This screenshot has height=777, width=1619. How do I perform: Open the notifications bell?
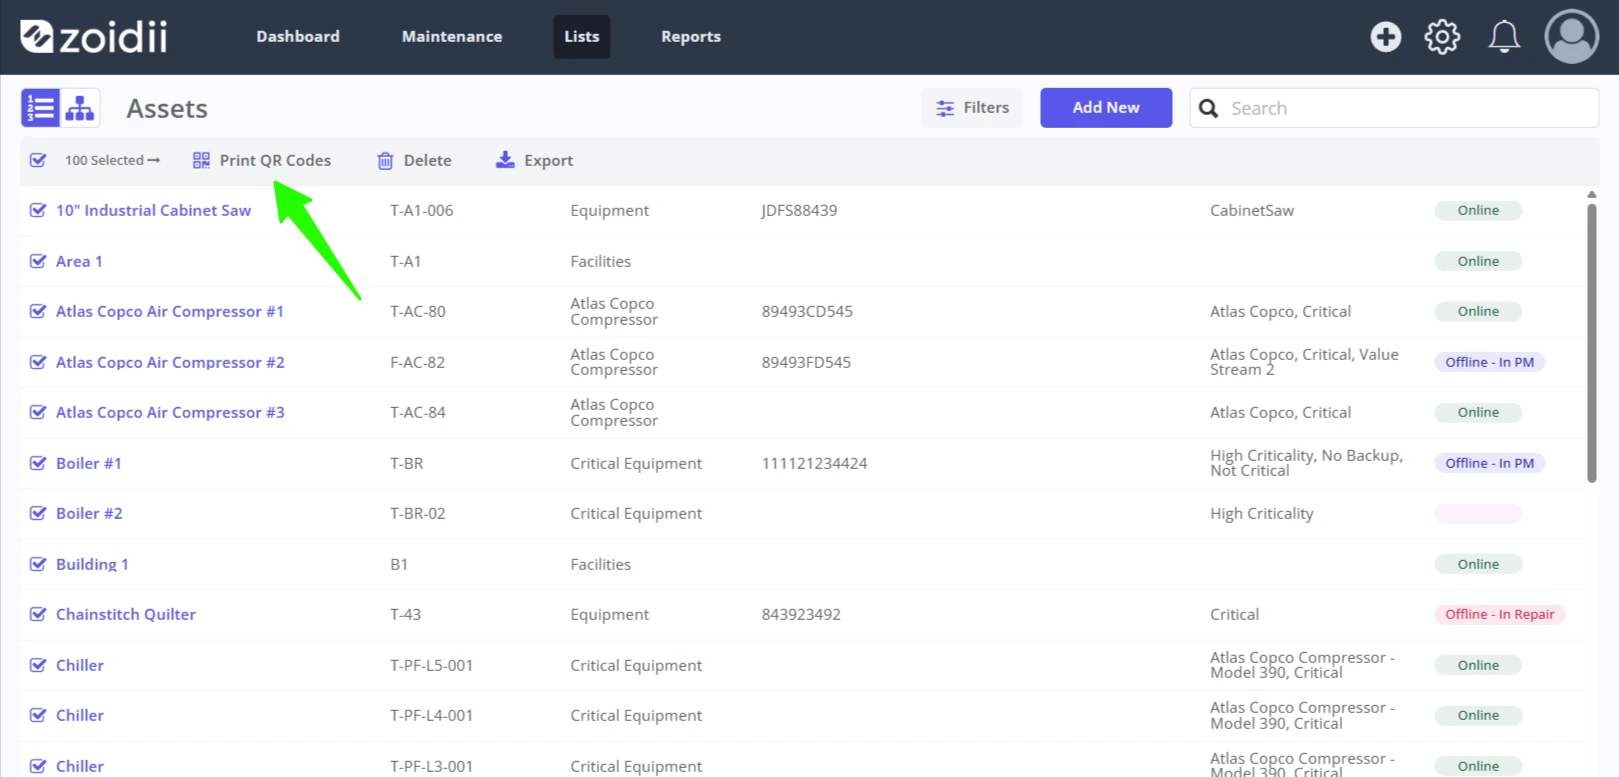point(1504,37)
